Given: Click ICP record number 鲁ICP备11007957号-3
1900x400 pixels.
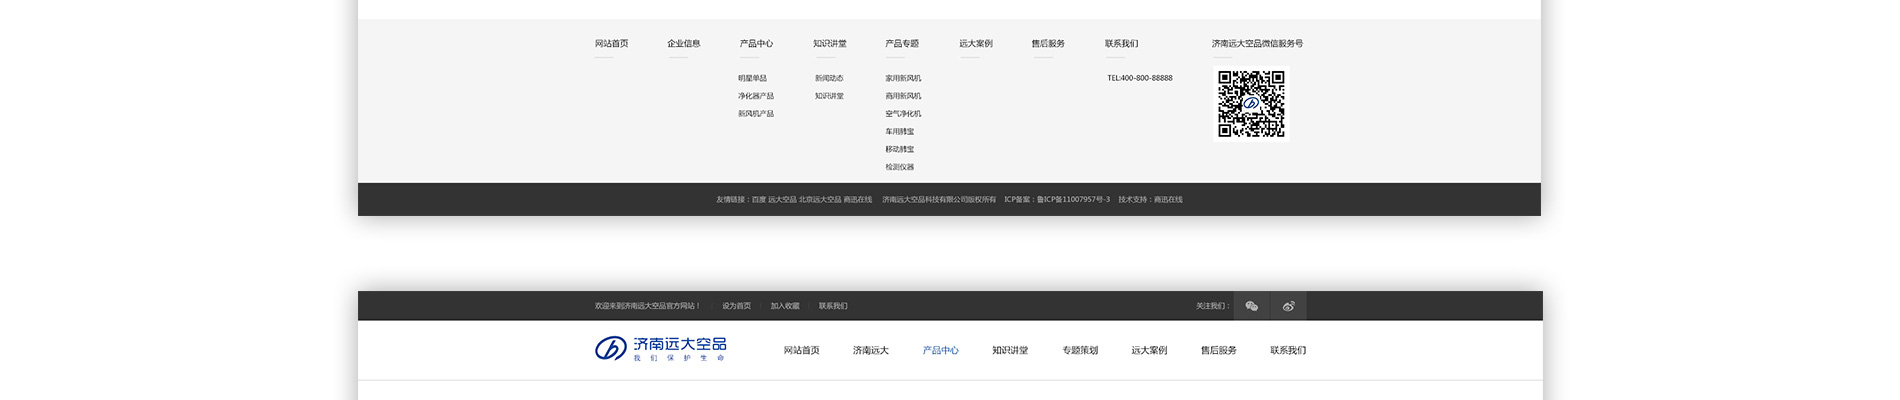Looking at the screenshot, I should 1073,200.
